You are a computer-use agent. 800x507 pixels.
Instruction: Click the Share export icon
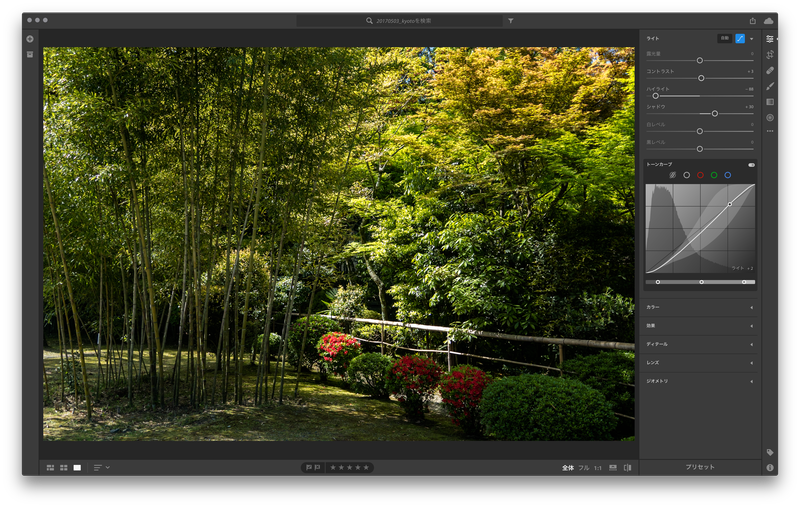[x=753, y=21]
